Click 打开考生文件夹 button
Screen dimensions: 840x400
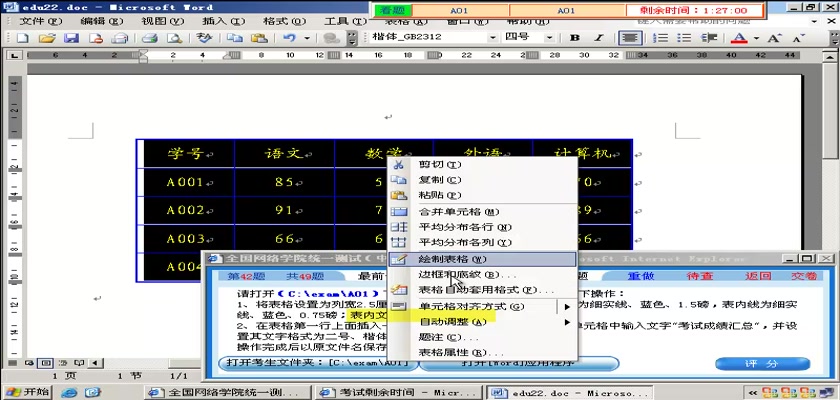point(318,364)
